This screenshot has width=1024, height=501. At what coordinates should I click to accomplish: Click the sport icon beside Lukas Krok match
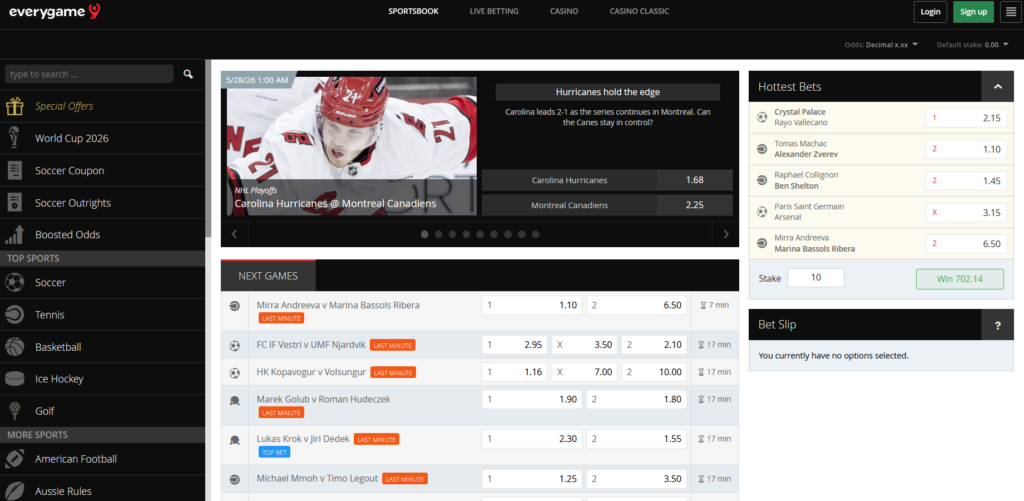[235, 440]
